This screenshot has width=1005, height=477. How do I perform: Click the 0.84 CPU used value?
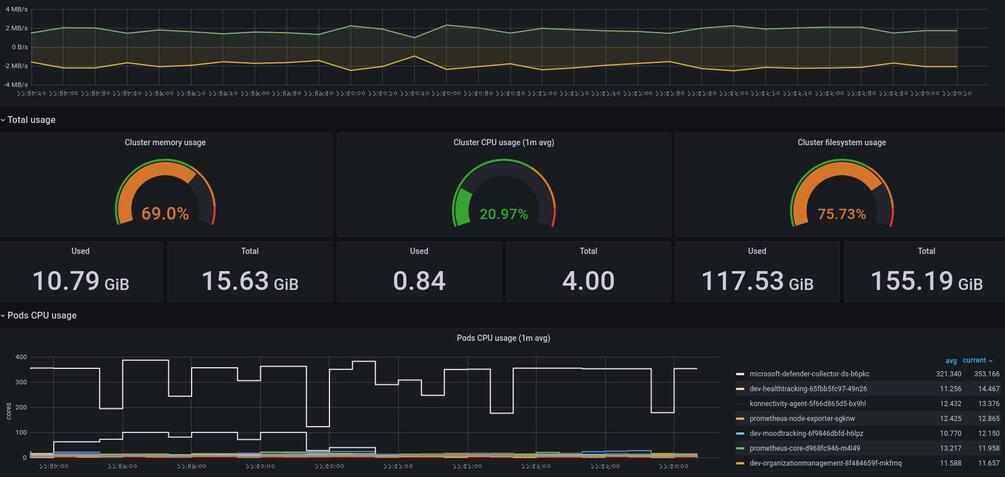(x=419, y=281)
